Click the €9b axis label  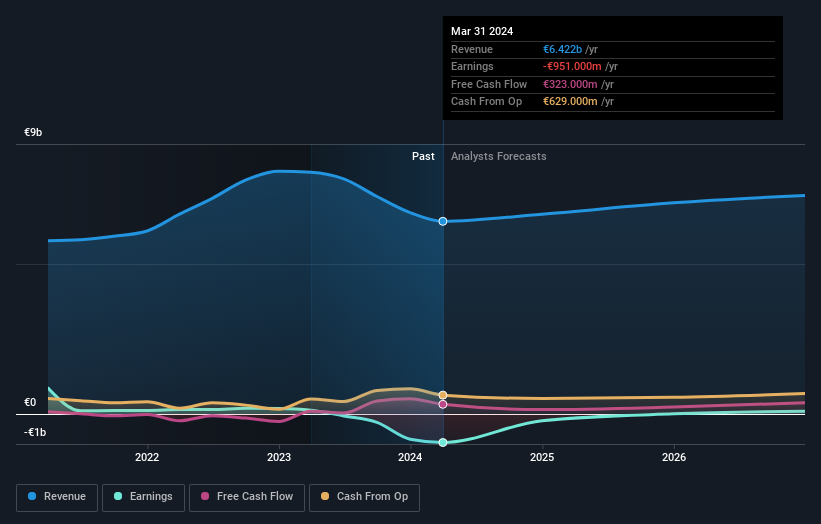[x=33, y=132]
